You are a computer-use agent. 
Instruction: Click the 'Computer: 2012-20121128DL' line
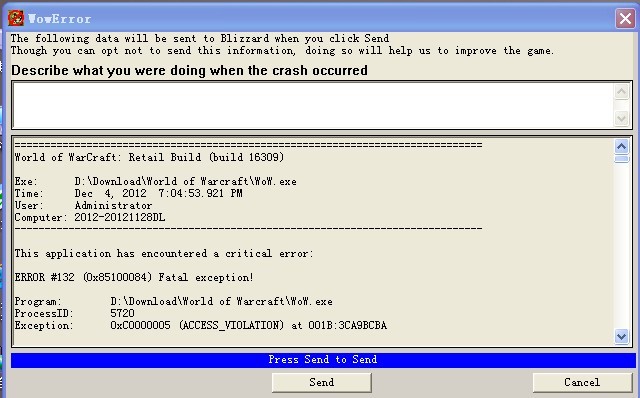click(x=90, y=218)
